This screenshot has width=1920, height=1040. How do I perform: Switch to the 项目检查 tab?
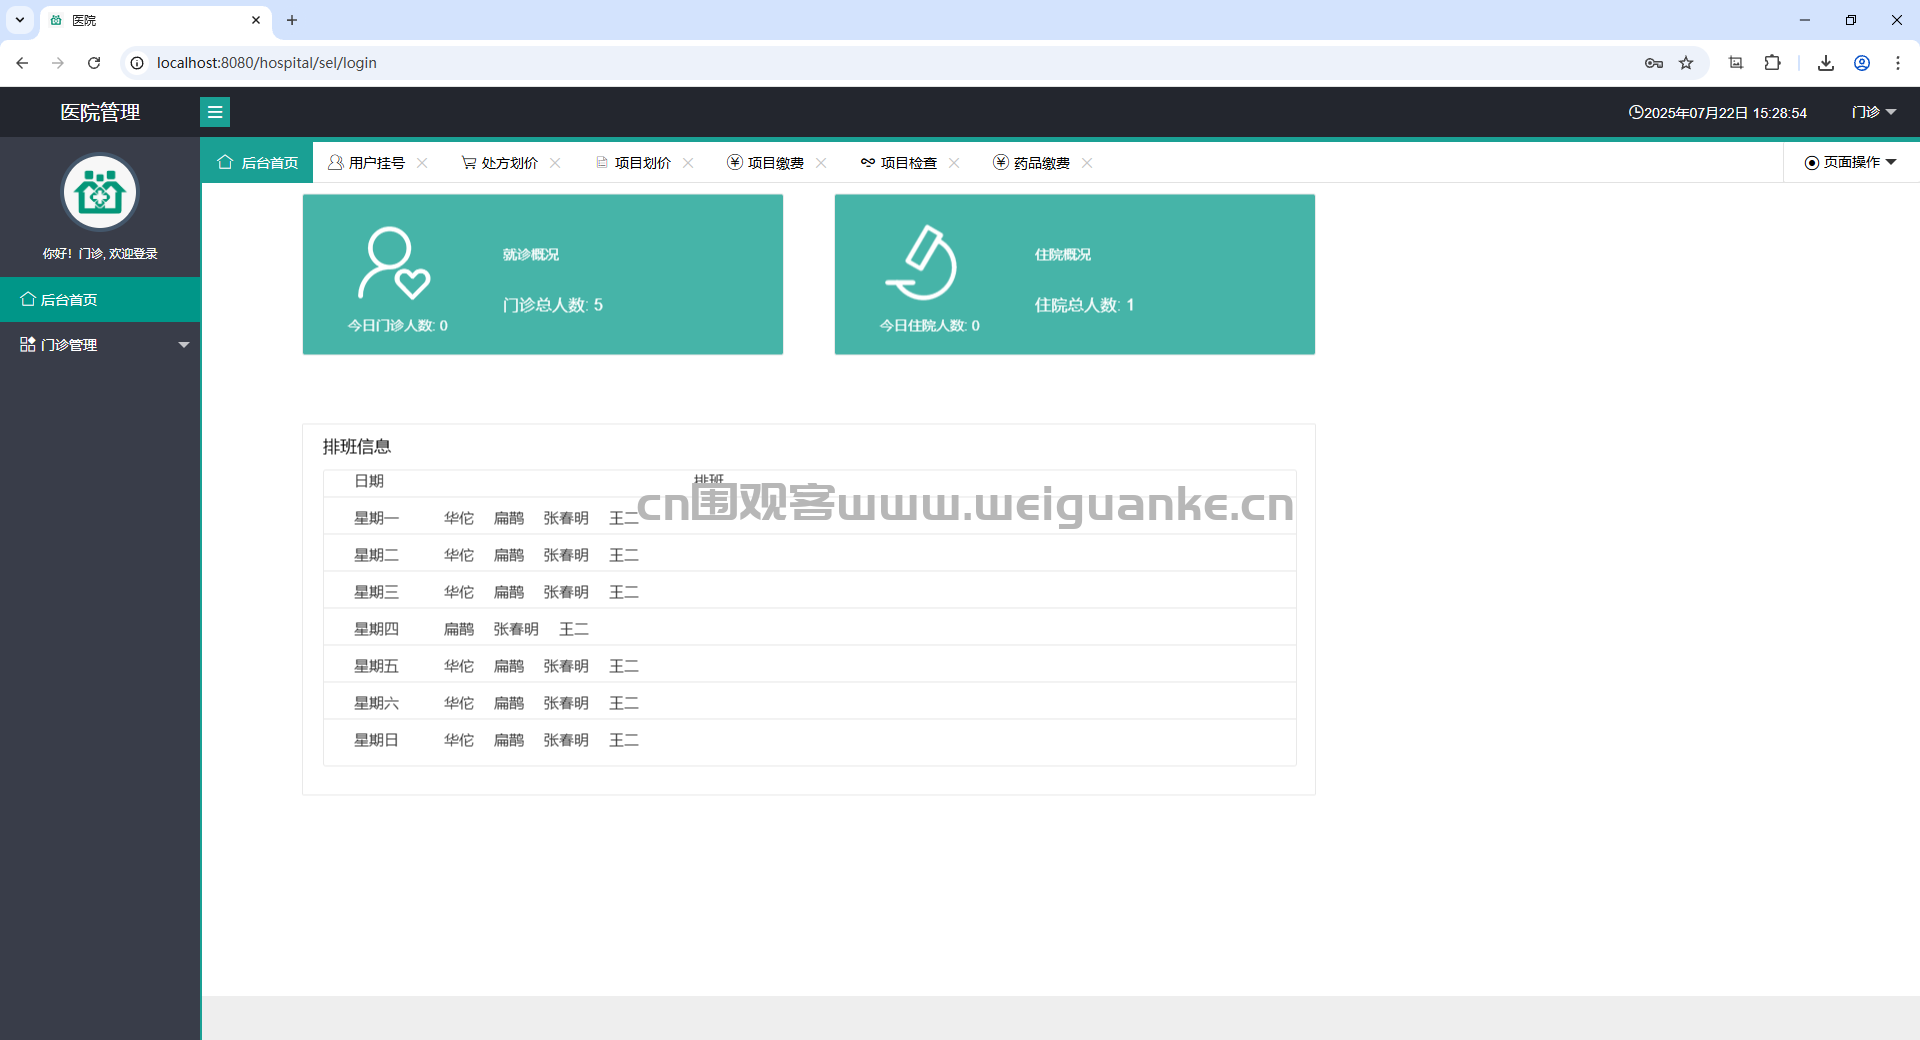pos(909,163)
